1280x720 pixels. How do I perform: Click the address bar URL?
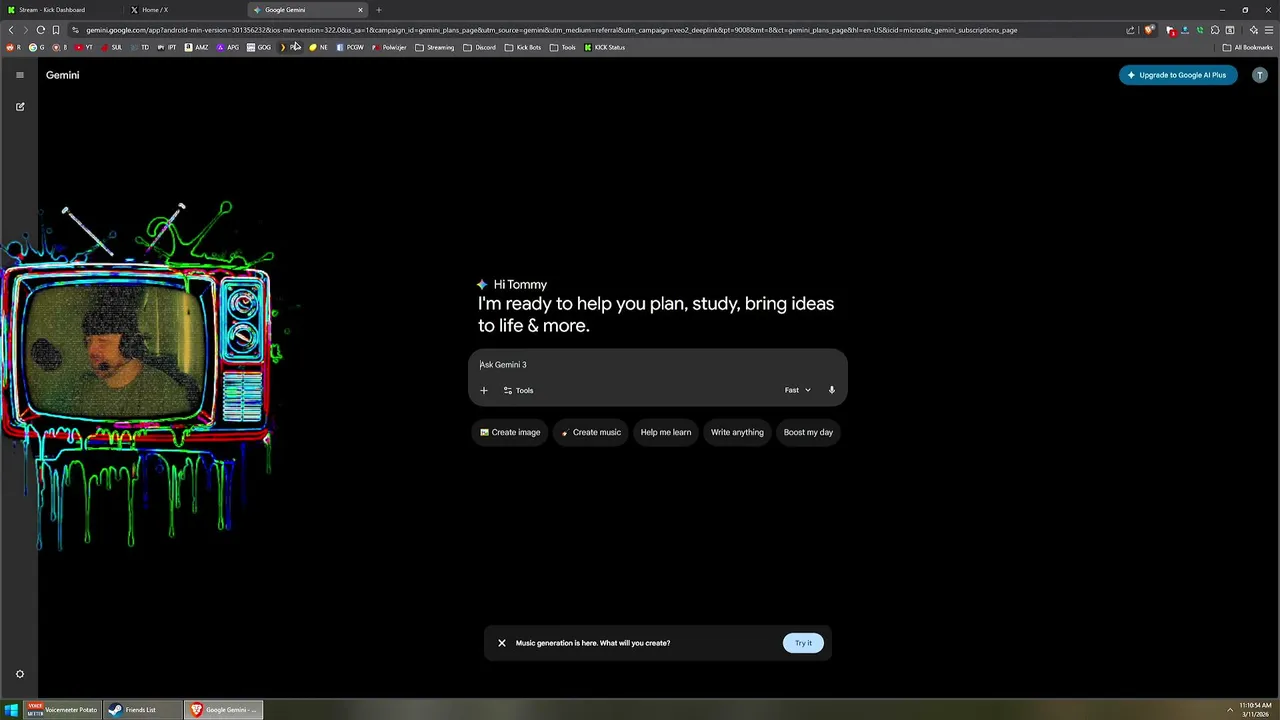[551, 30]
